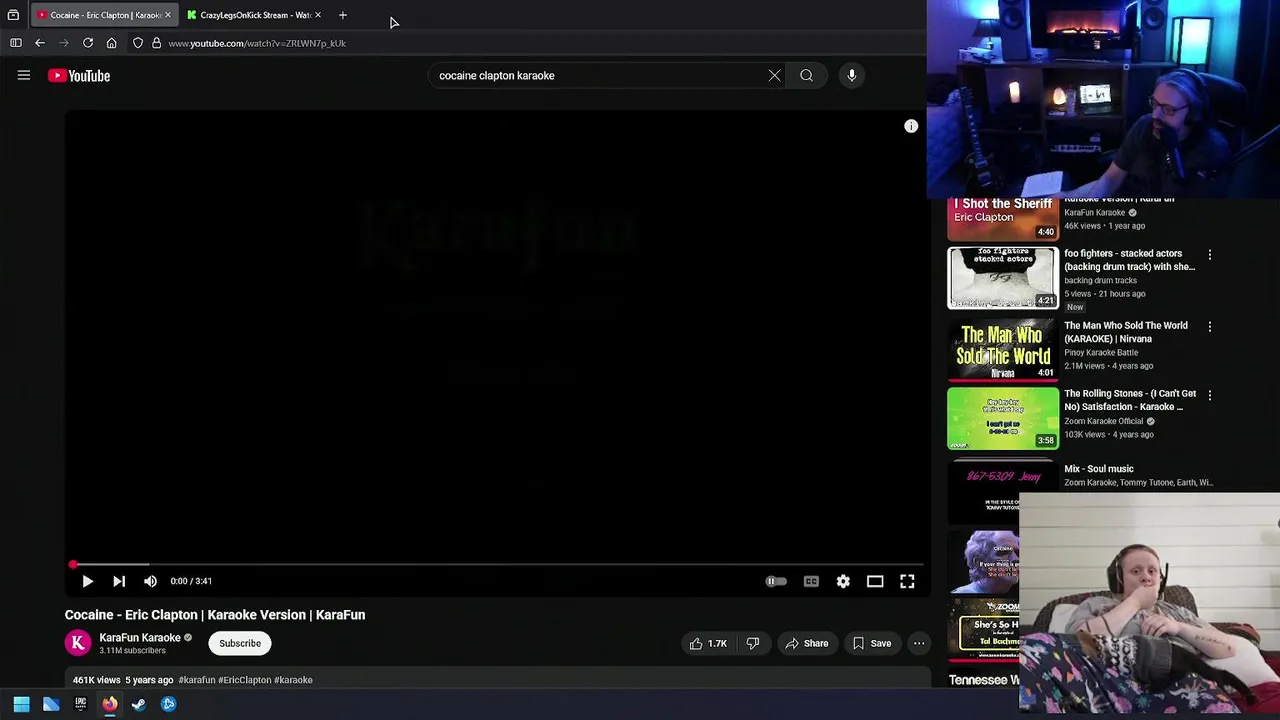Open a new browser tab
This screenshot has width=1280, height=720.
(342, 15)
